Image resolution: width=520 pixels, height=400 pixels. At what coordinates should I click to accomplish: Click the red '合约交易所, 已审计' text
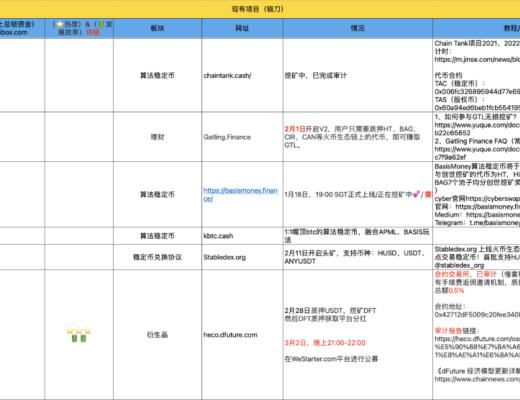point(466,274)
